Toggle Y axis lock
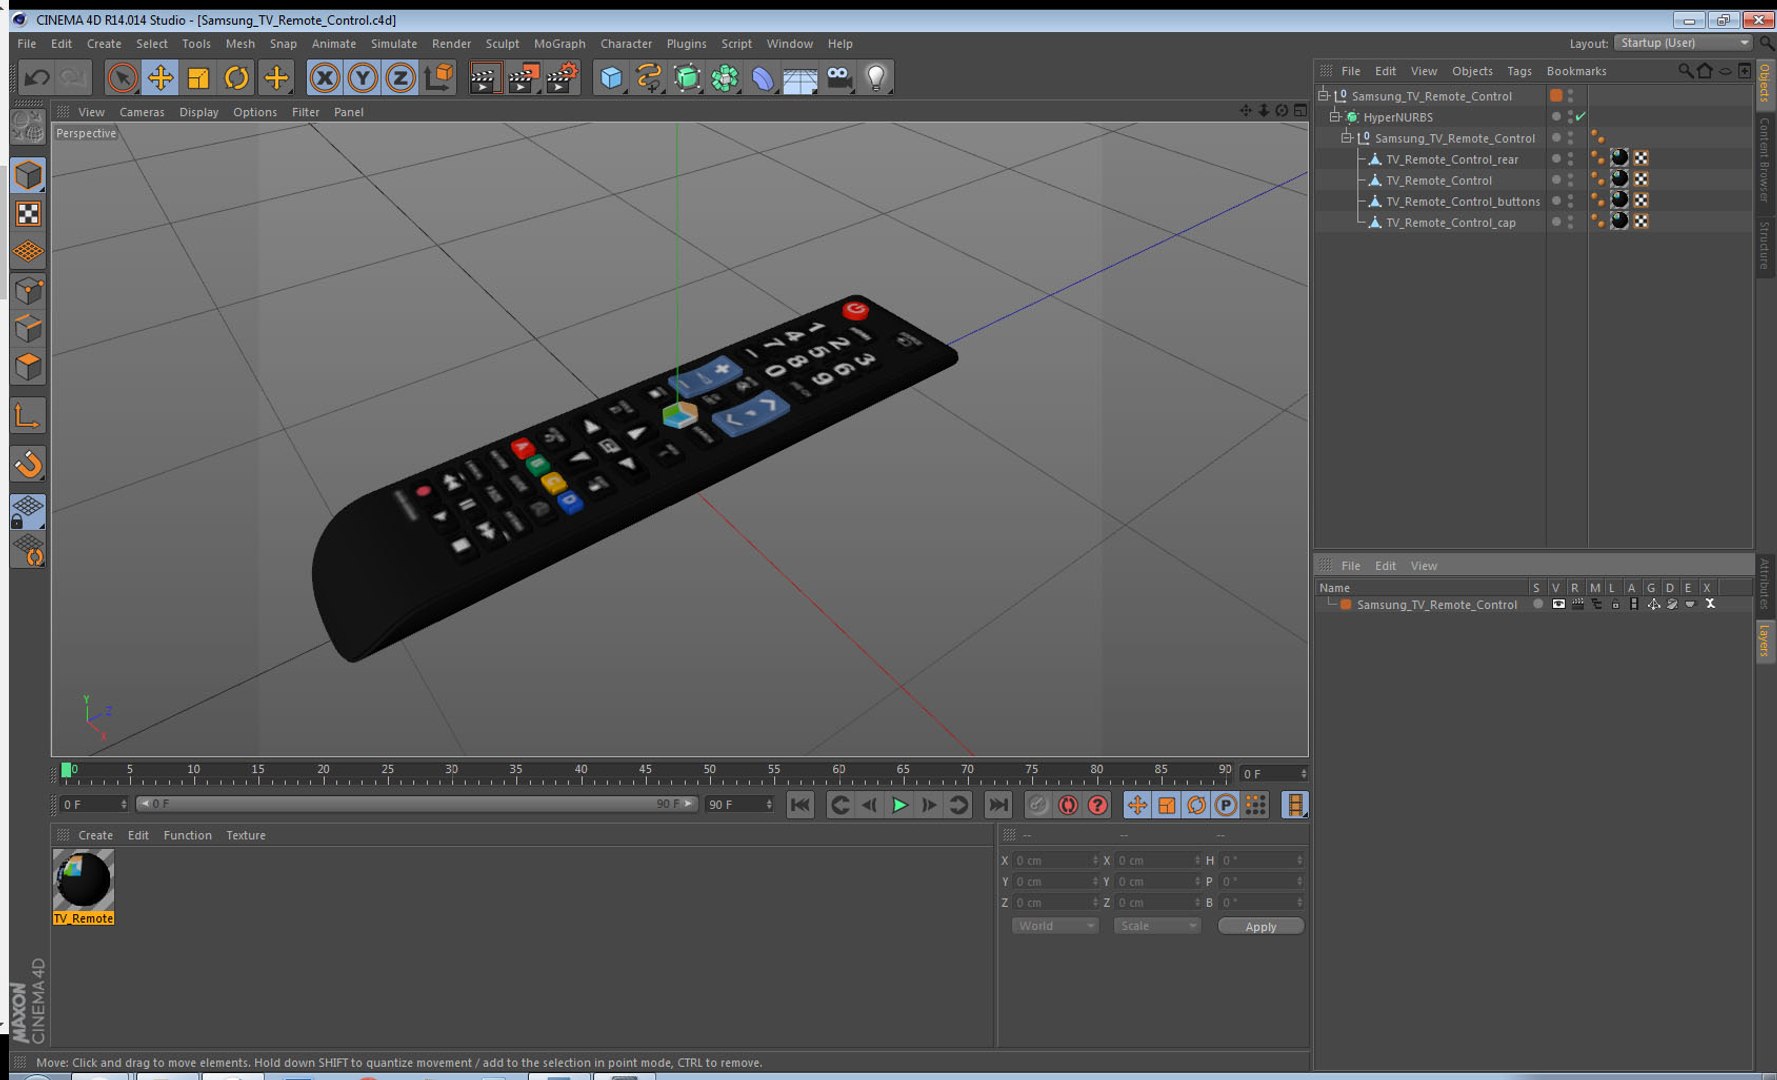Image resolution: width=1777 pixels, height=1080 pixels. (362, 77)
